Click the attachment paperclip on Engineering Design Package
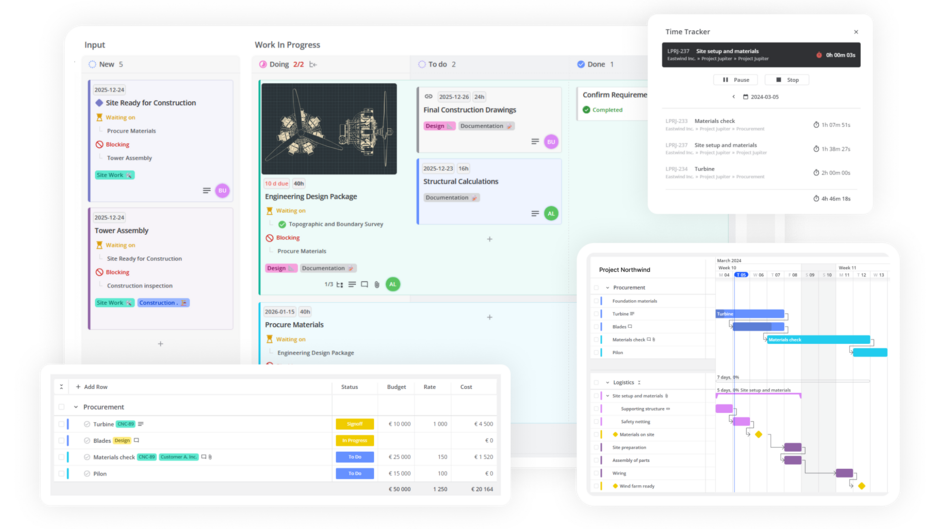 tap(377, 285)
